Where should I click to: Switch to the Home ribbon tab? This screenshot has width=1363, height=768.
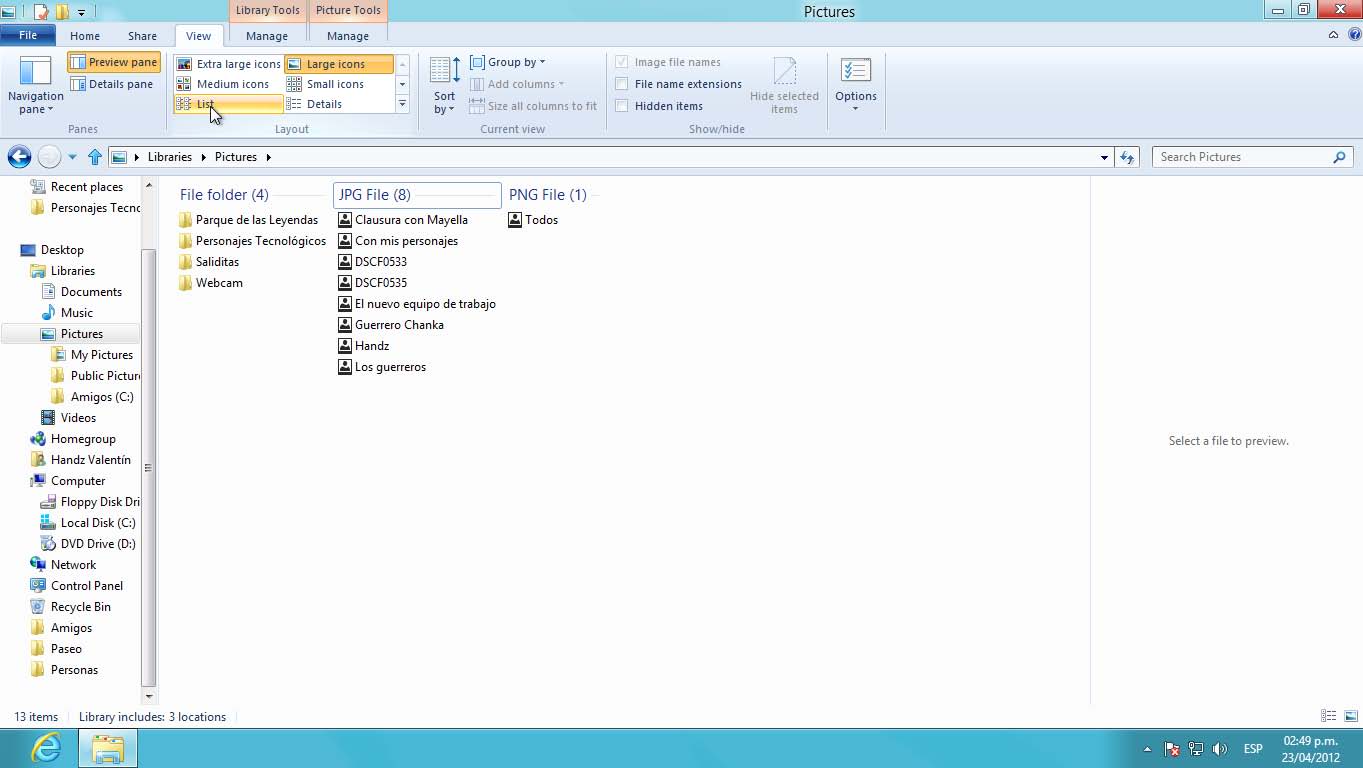click(85, 36)
